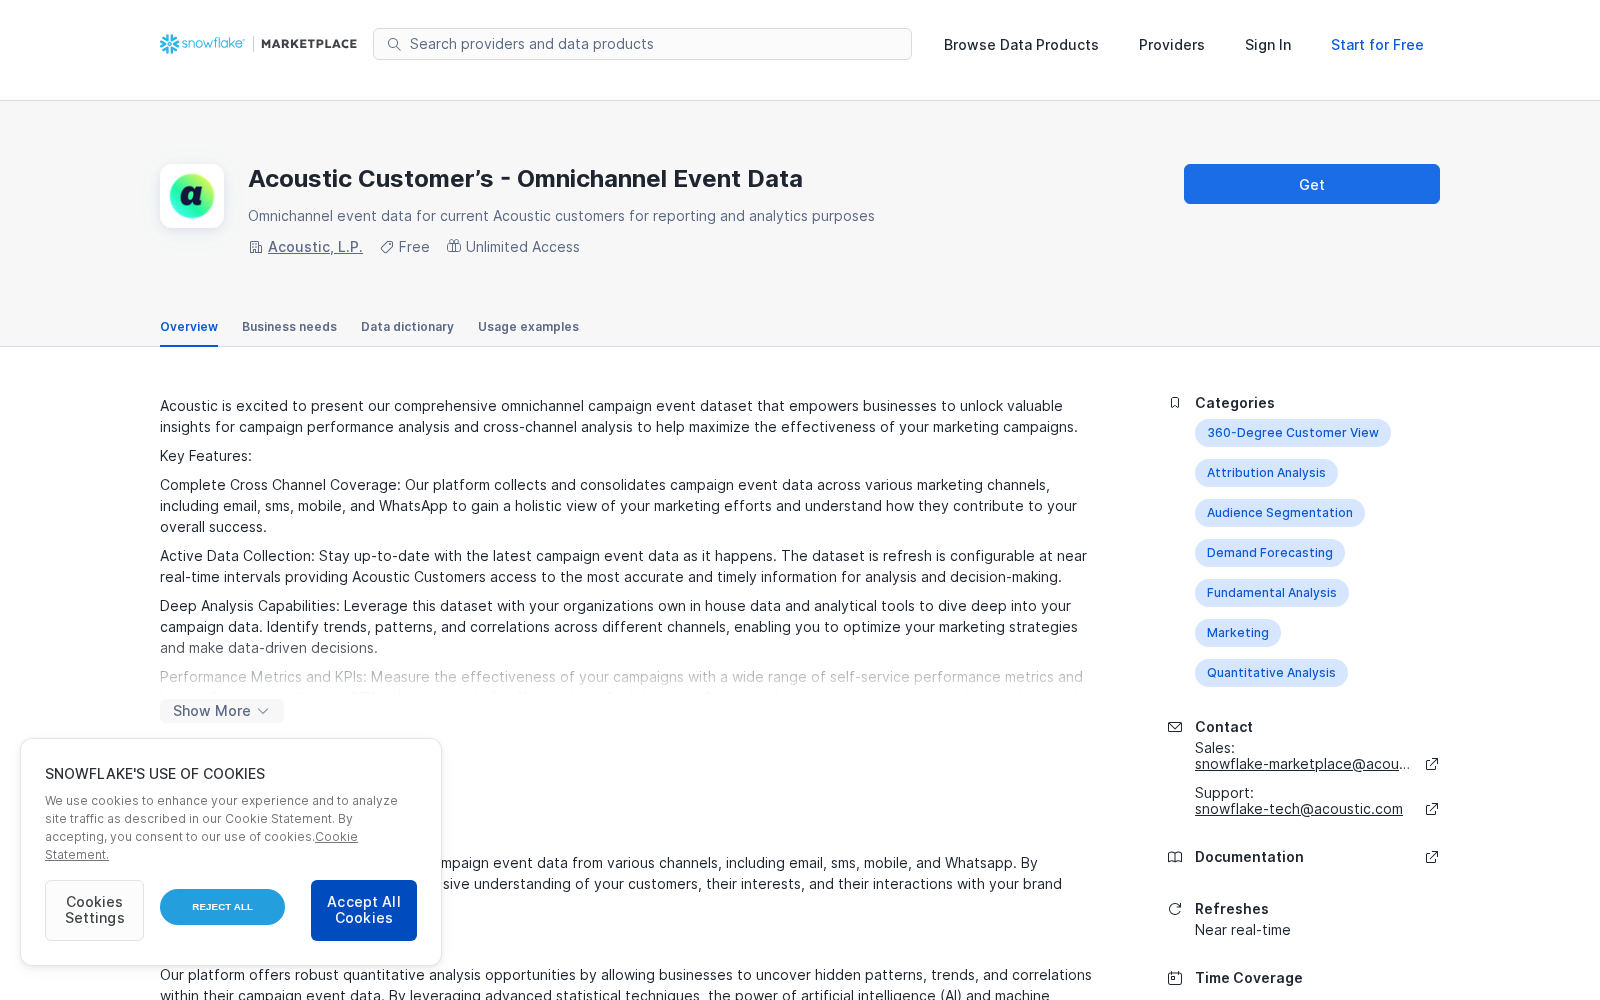Viewport: 1600px width, 1000px height.
Task: Open the Business needs tab
Action: (289, 327)
